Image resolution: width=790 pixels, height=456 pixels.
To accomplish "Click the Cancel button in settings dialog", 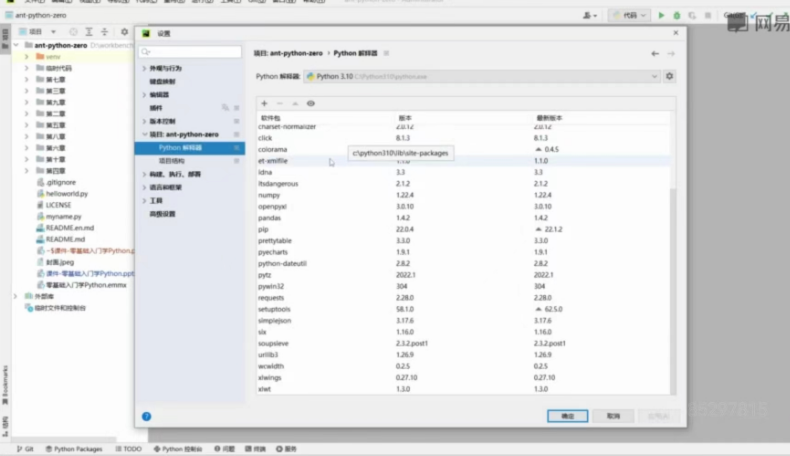I will click(x=613, y=416).
